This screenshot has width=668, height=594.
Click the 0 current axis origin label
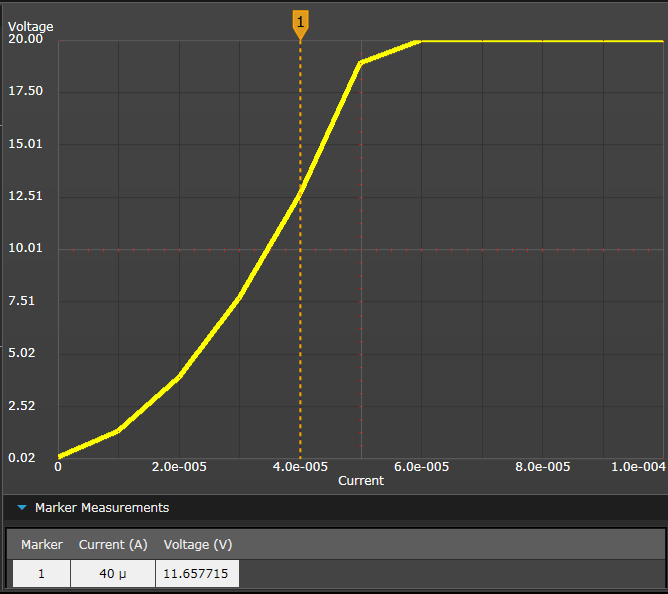pos(58,467)
